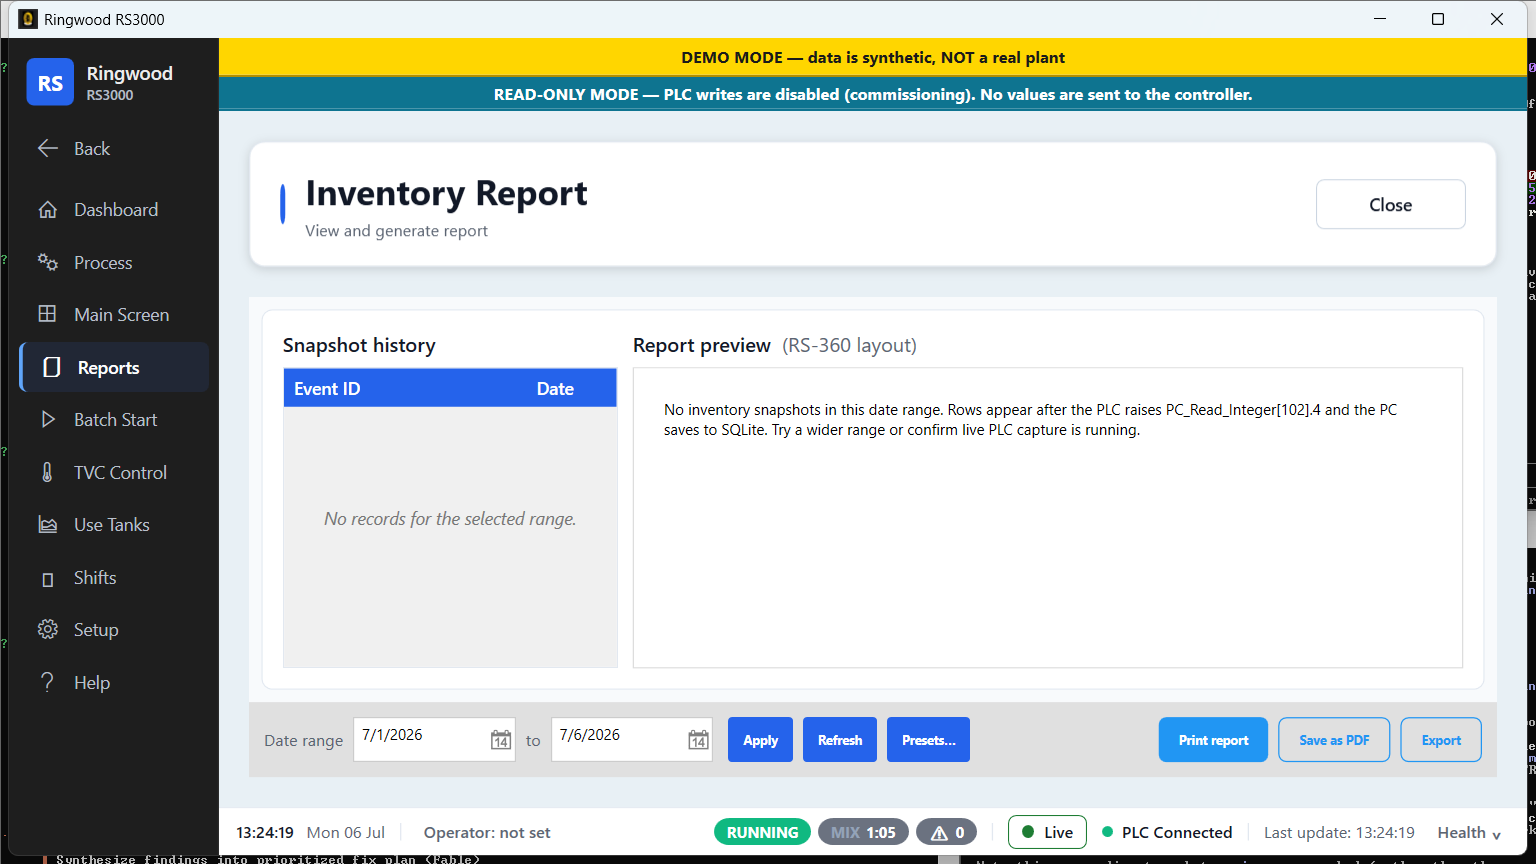Open the Presets... date range menu
This screenshot has width=1536, height=864.
coord(928,740)
